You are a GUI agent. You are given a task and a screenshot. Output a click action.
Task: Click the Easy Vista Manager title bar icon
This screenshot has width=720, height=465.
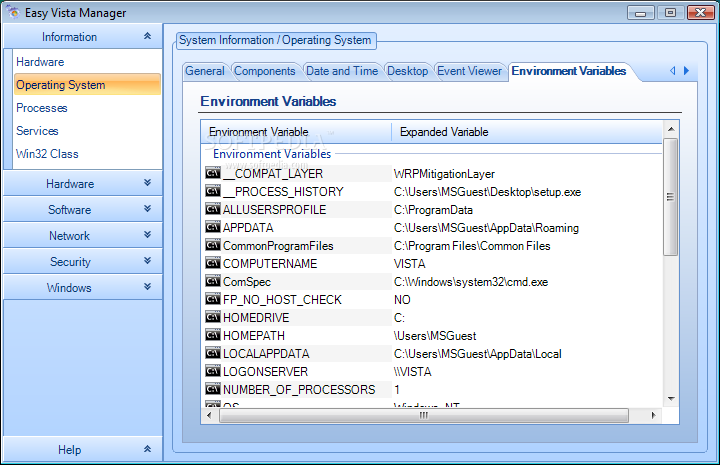[13, 12]
